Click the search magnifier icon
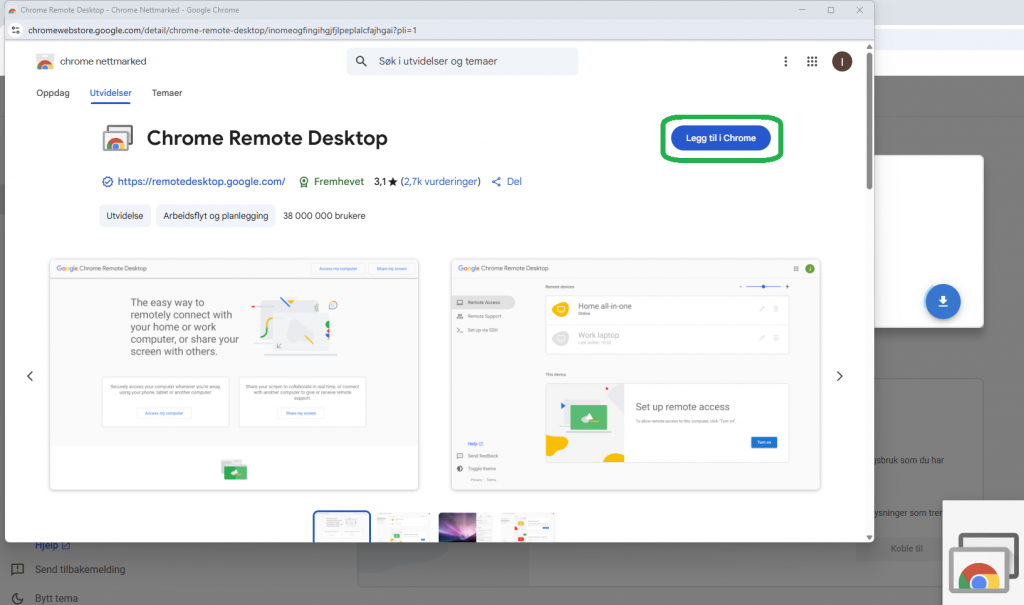The height and width of the screenshot is (605, 1024). point(361,61)
